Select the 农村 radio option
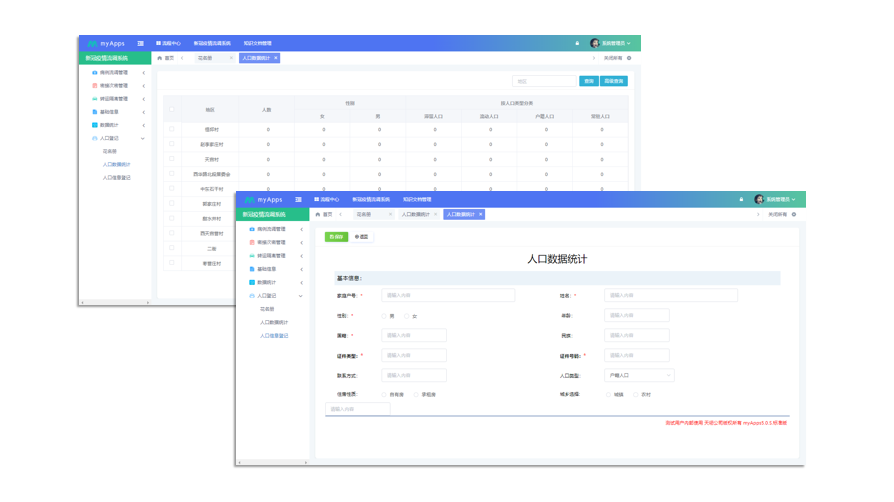Image resolution: width=894 pixels, height=502 pixels. click(635, 395)
